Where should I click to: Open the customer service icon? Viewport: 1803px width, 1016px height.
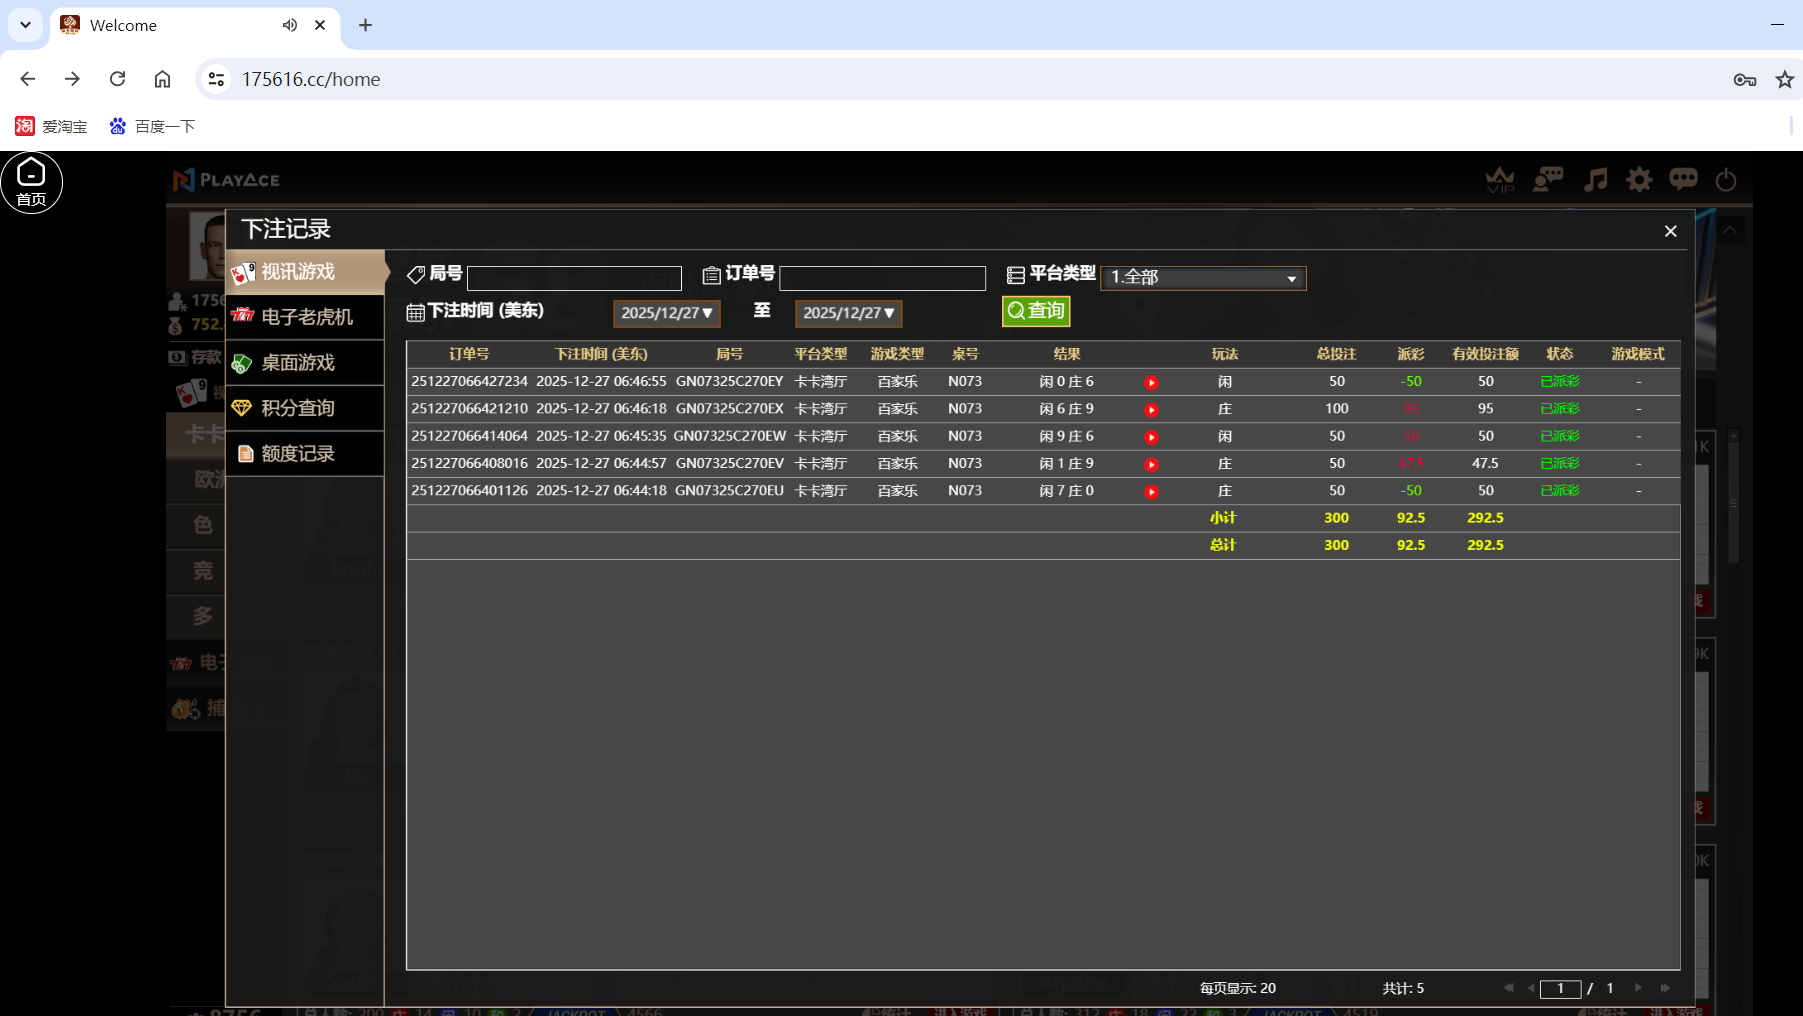tap(1548, 180)
